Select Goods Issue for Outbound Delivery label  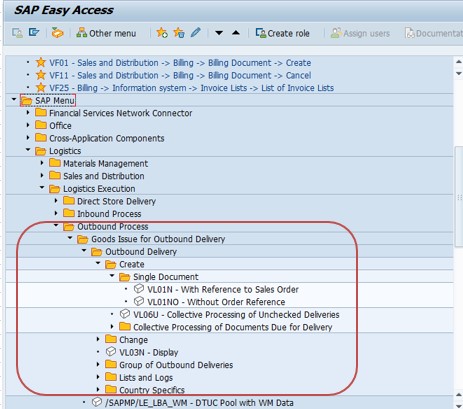158,239
